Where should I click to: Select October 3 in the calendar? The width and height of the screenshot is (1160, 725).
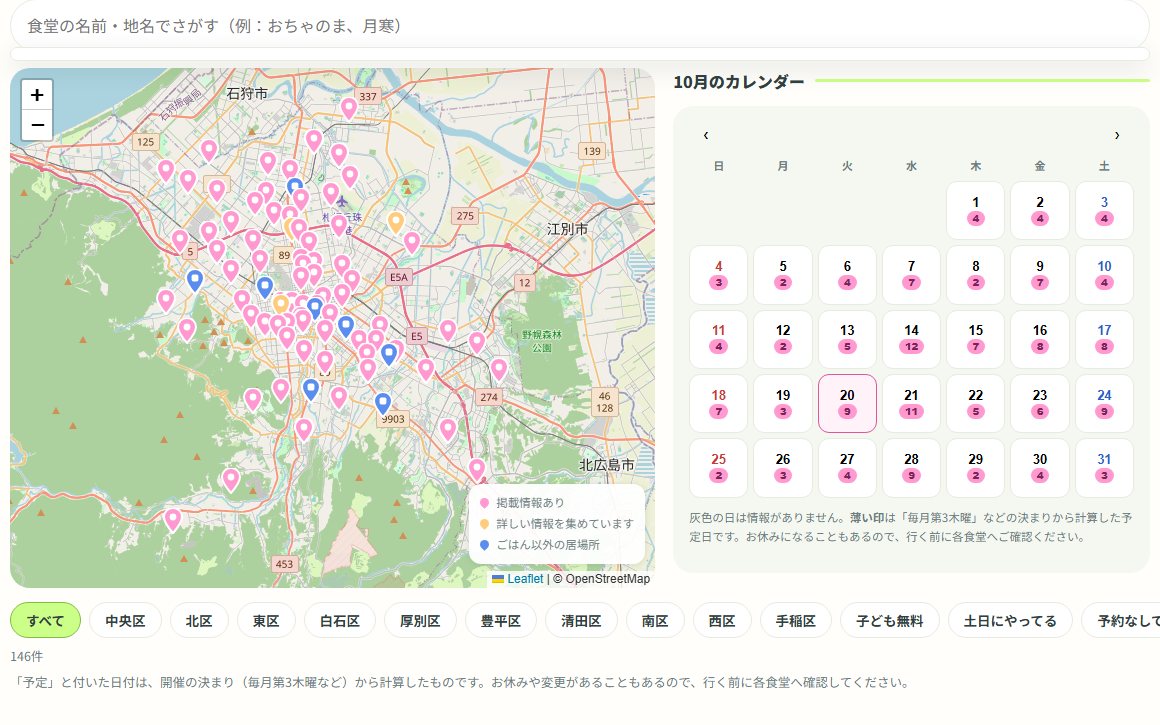point(1105,210)
